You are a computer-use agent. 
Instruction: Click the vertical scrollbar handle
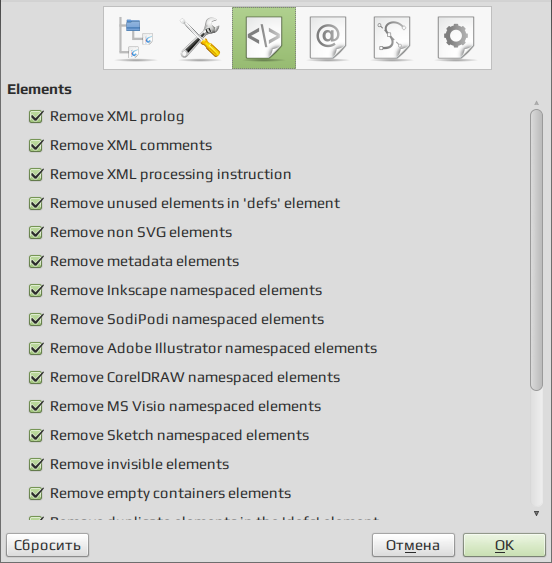[536, 250]
